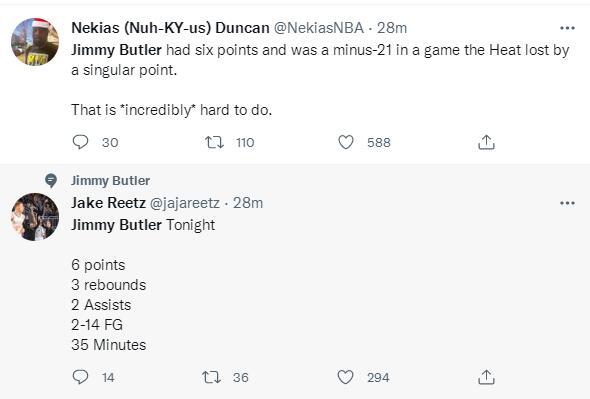Like the tweet with 294 likes

click(345, 377)
